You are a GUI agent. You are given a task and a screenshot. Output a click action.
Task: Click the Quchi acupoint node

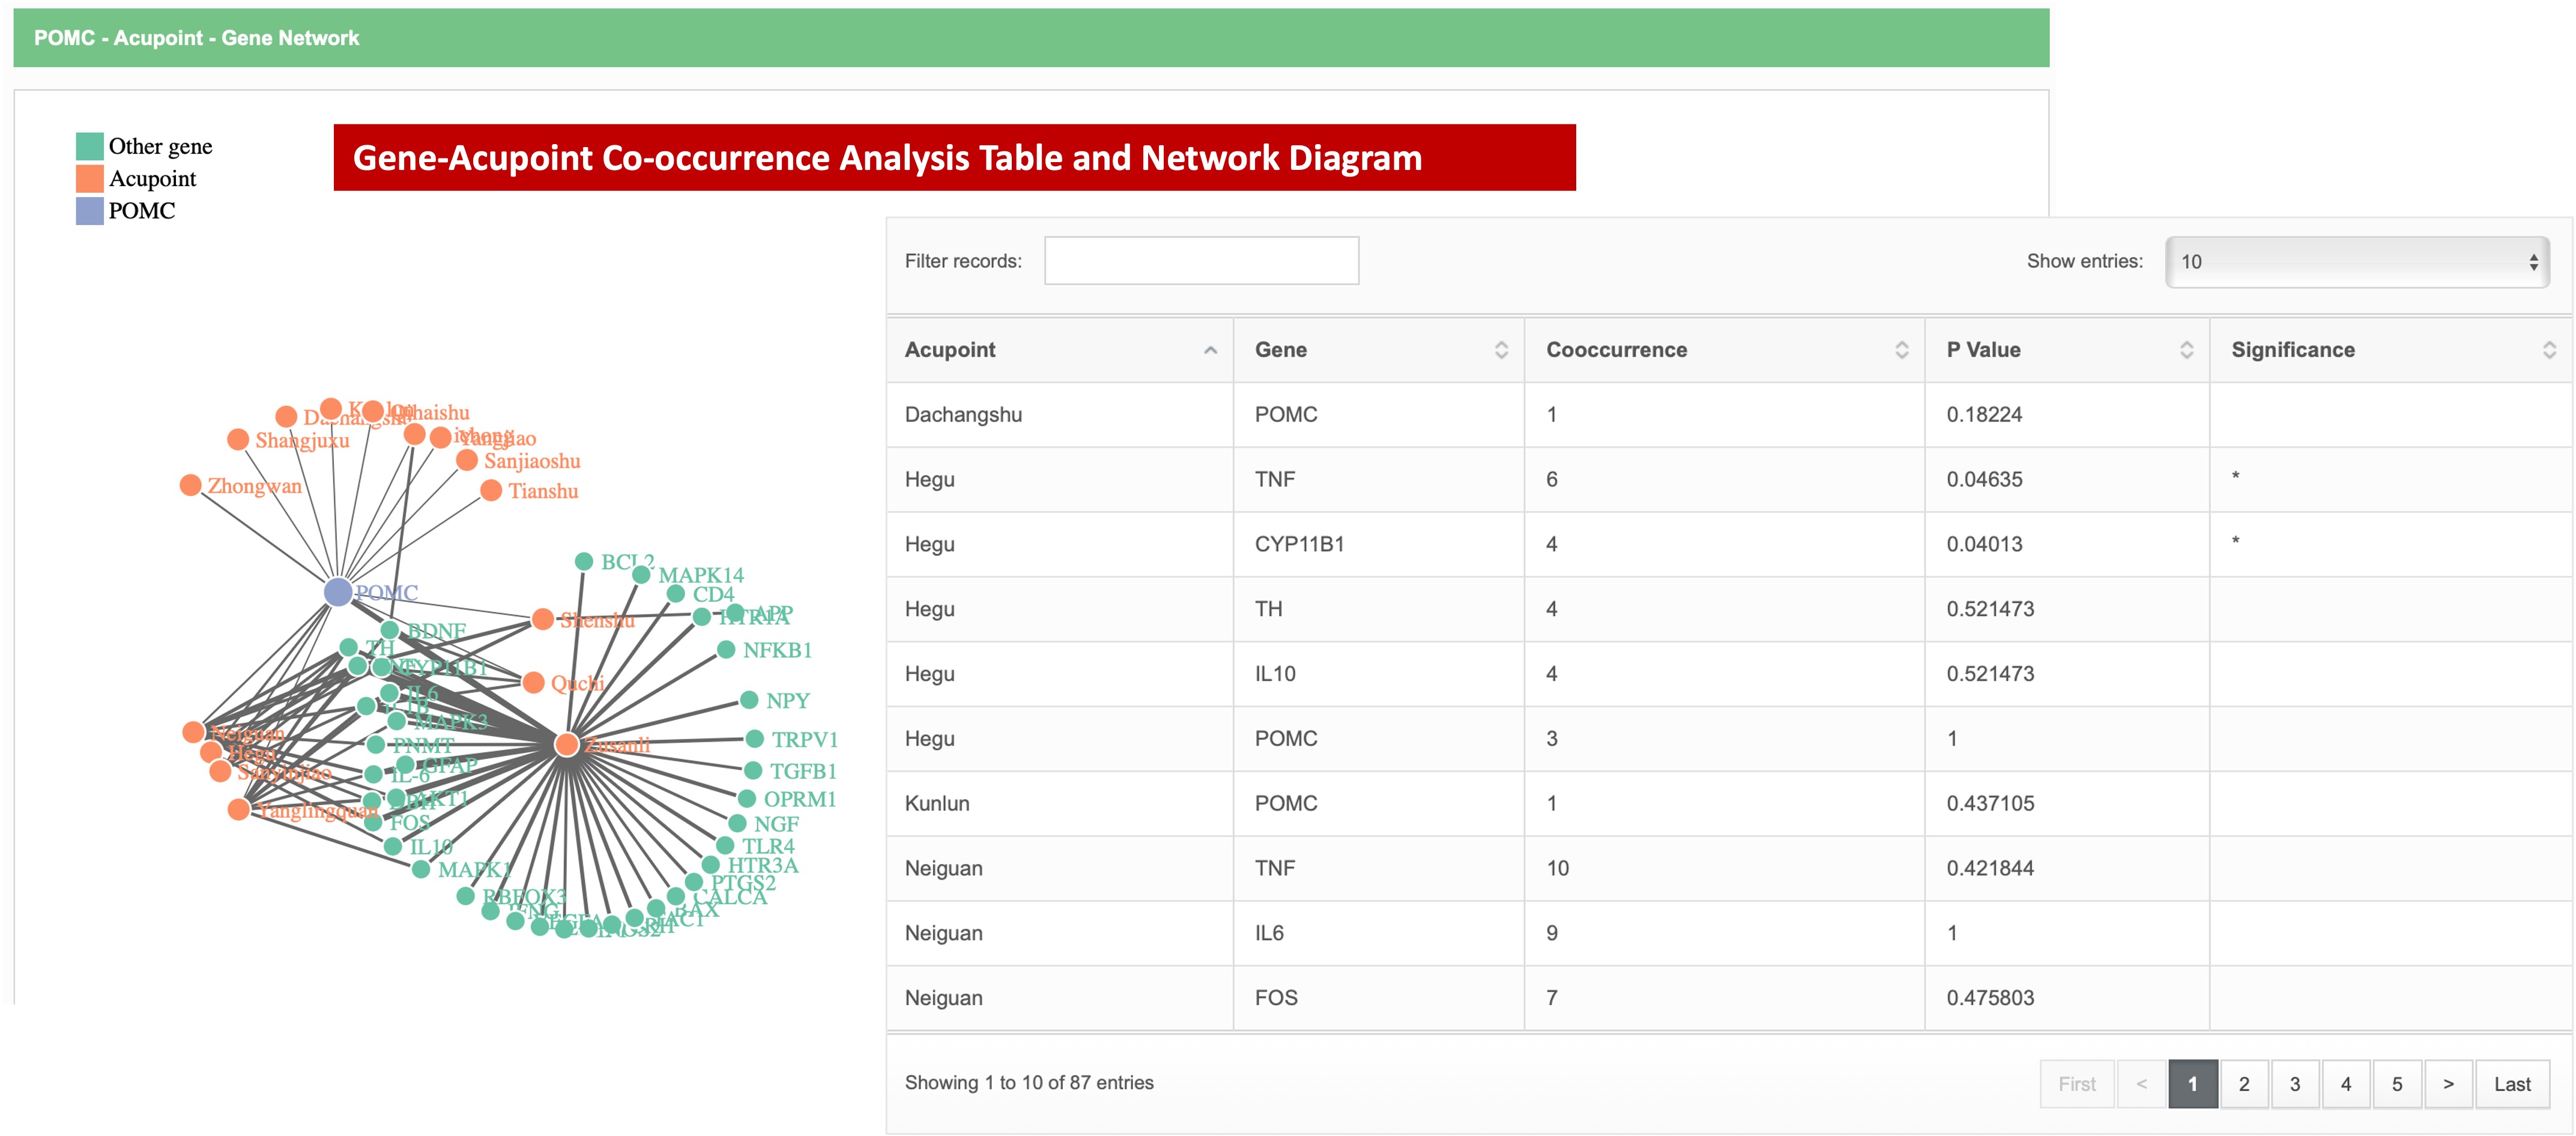click(x=534, y=682)
